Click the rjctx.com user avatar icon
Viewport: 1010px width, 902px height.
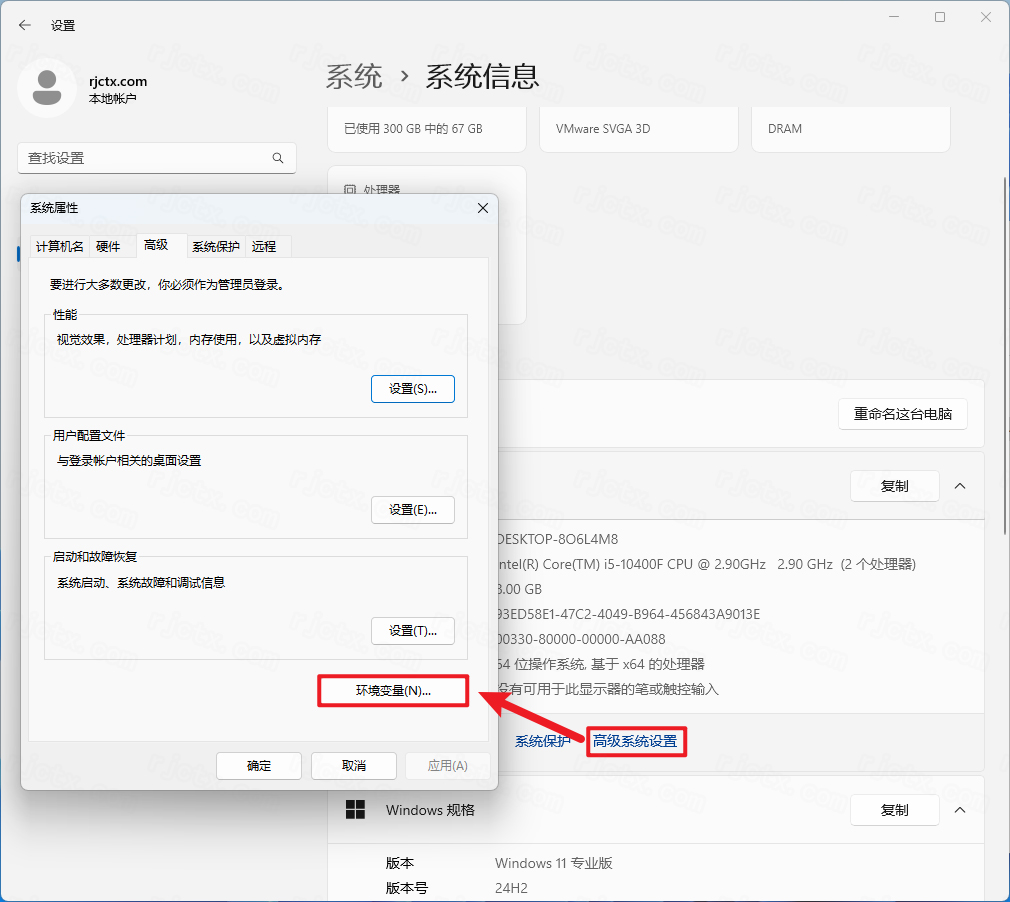(x=47, y=88)
